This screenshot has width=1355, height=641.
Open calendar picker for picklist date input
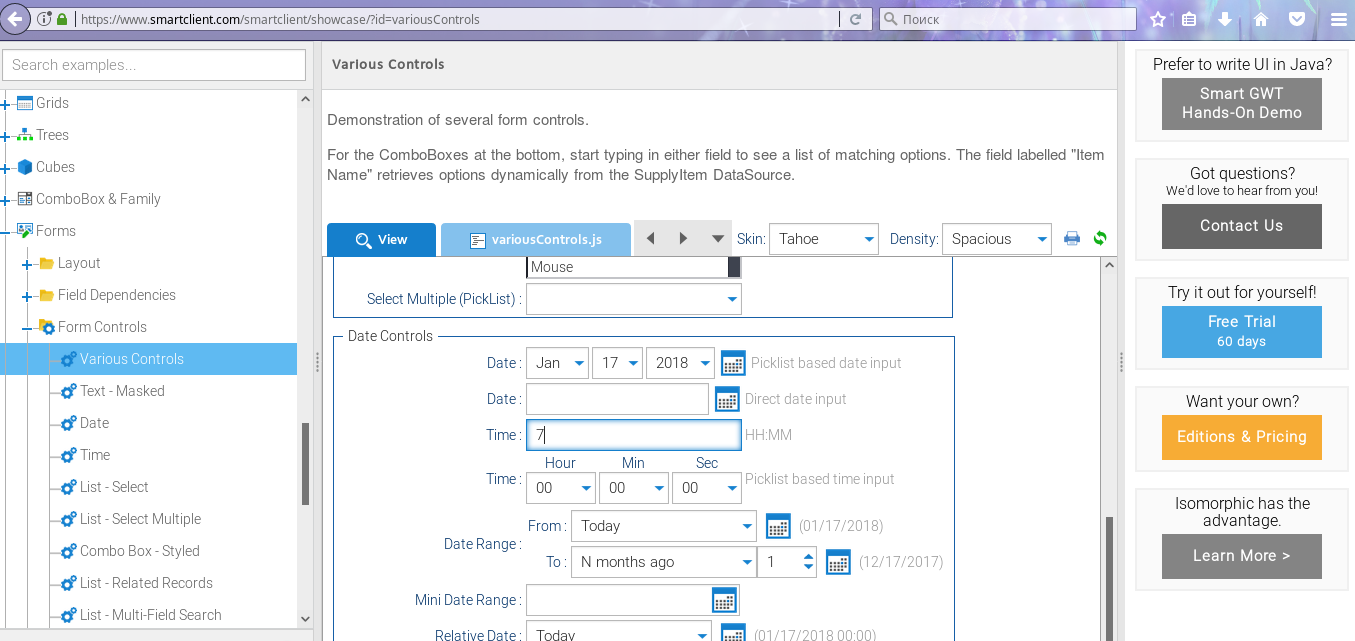coord(733,363)
